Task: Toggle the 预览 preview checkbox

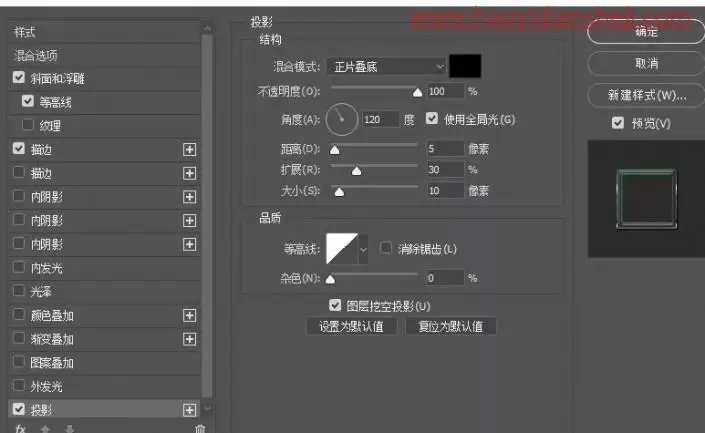Action: 618,123
